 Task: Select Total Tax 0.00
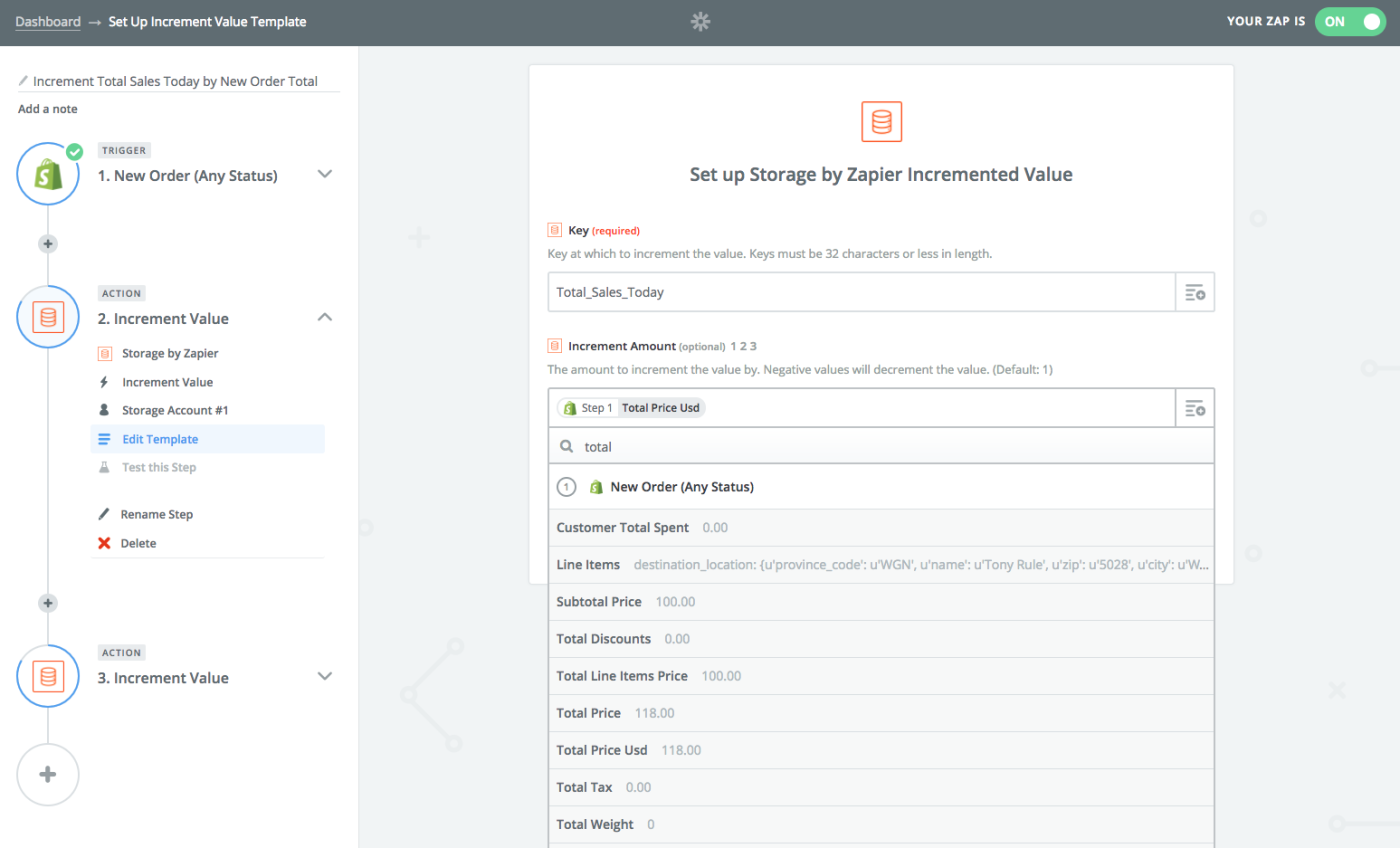tap(881, 787)
